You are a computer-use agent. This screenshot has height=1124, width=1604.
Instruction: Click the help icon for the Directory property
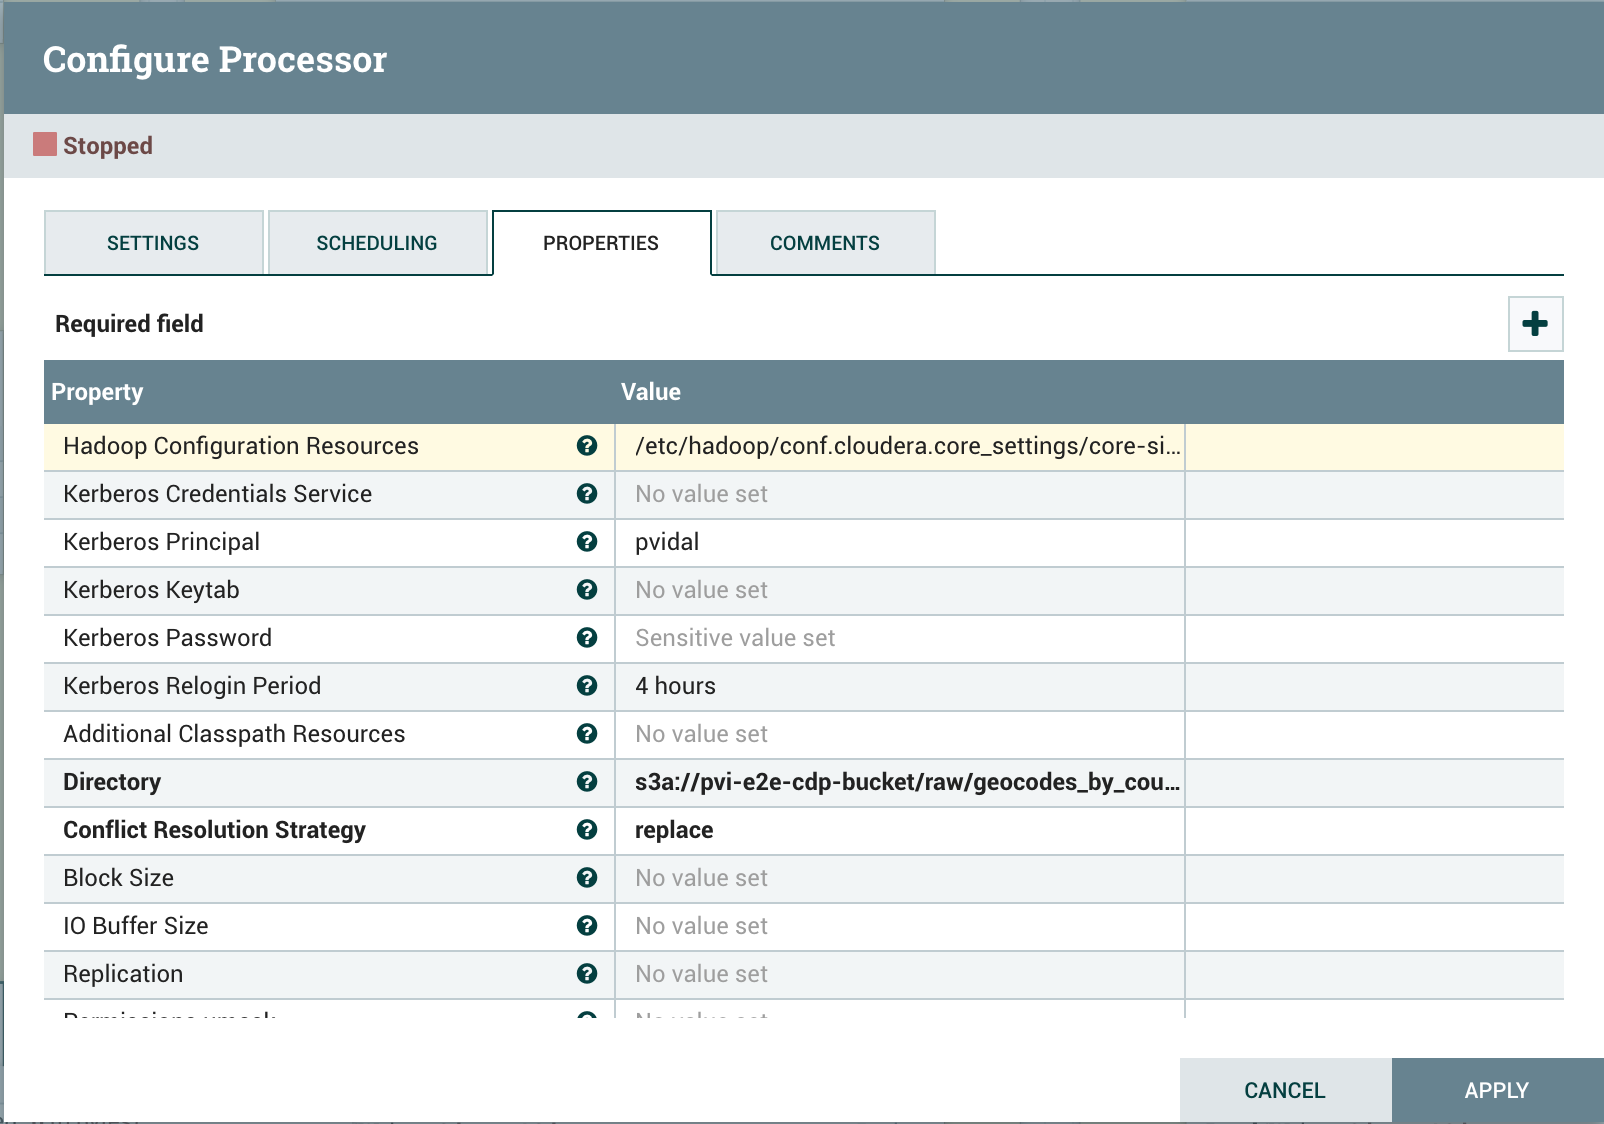click(586, 782)
